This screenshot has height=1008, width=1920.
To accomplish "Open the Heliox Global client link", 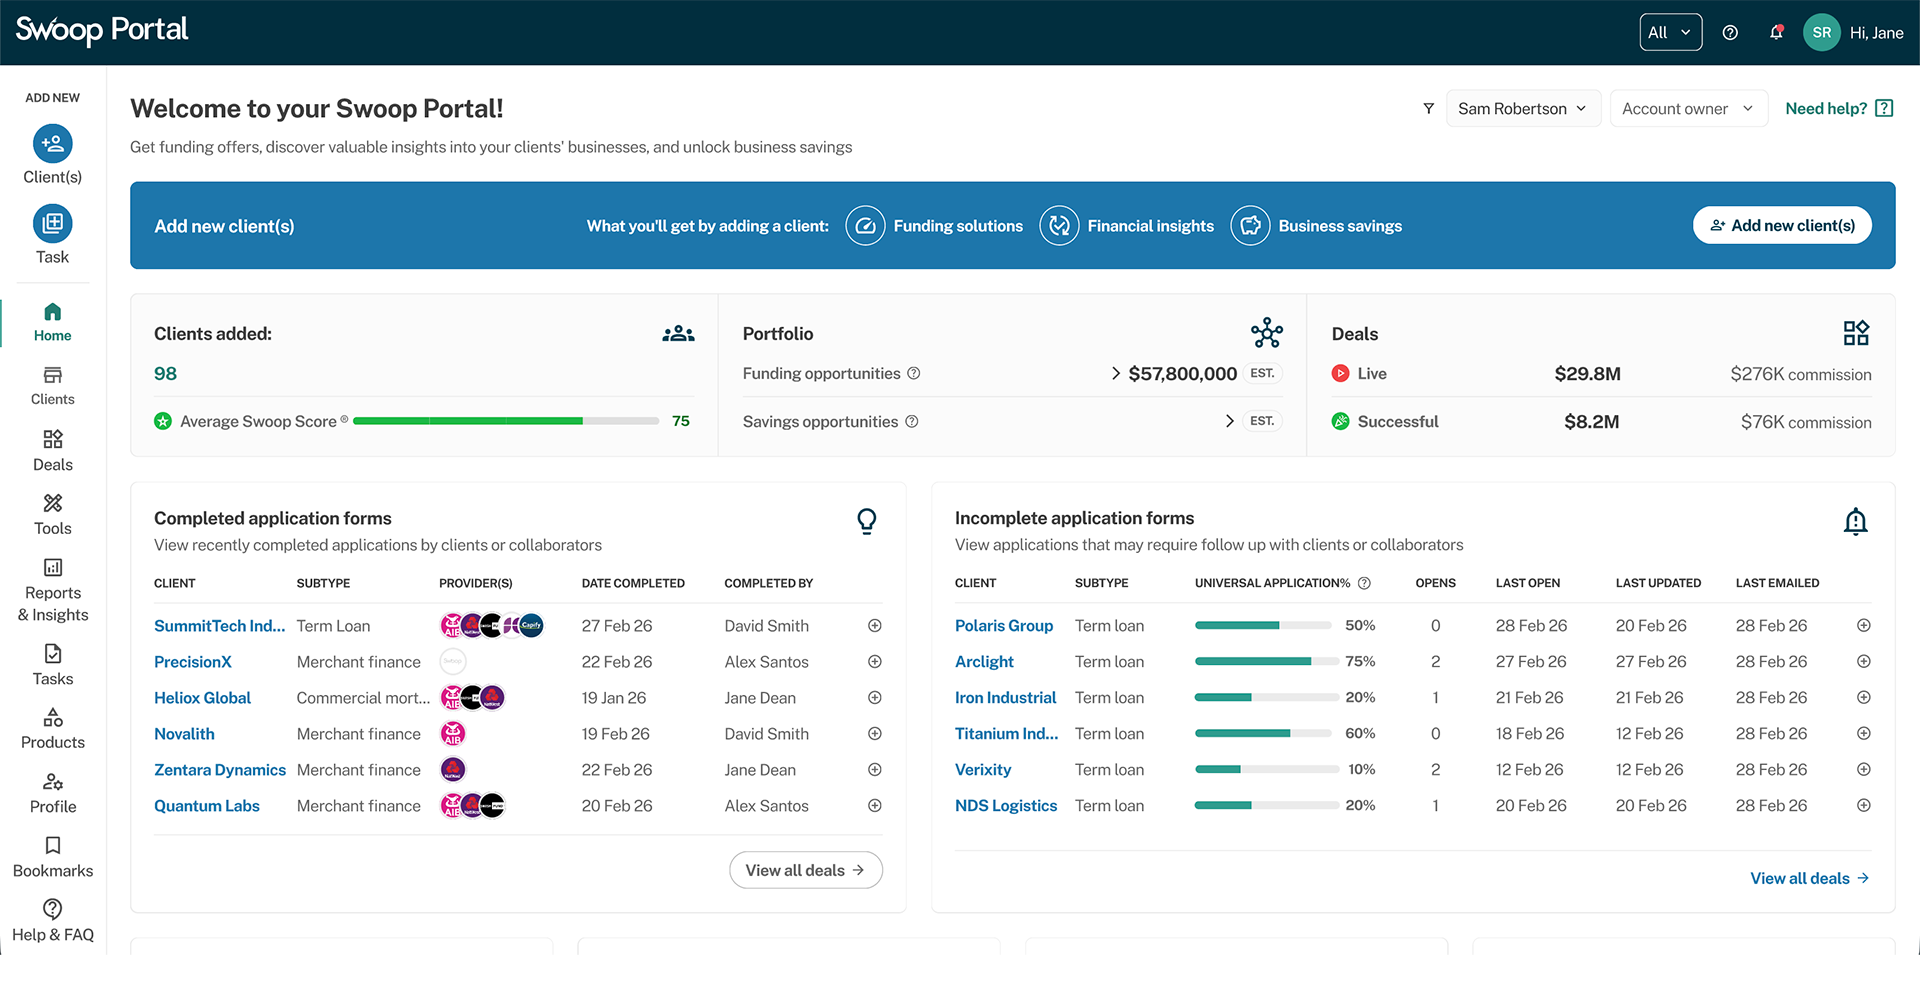I will tap(202, 698).
